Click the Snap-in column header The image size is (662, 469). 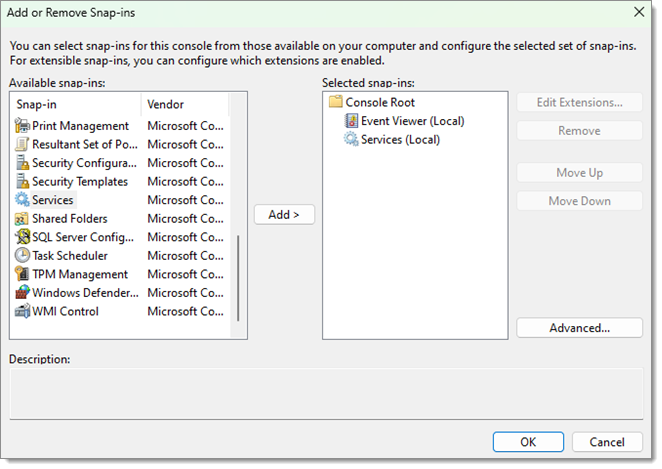click(x=75, y=104)
